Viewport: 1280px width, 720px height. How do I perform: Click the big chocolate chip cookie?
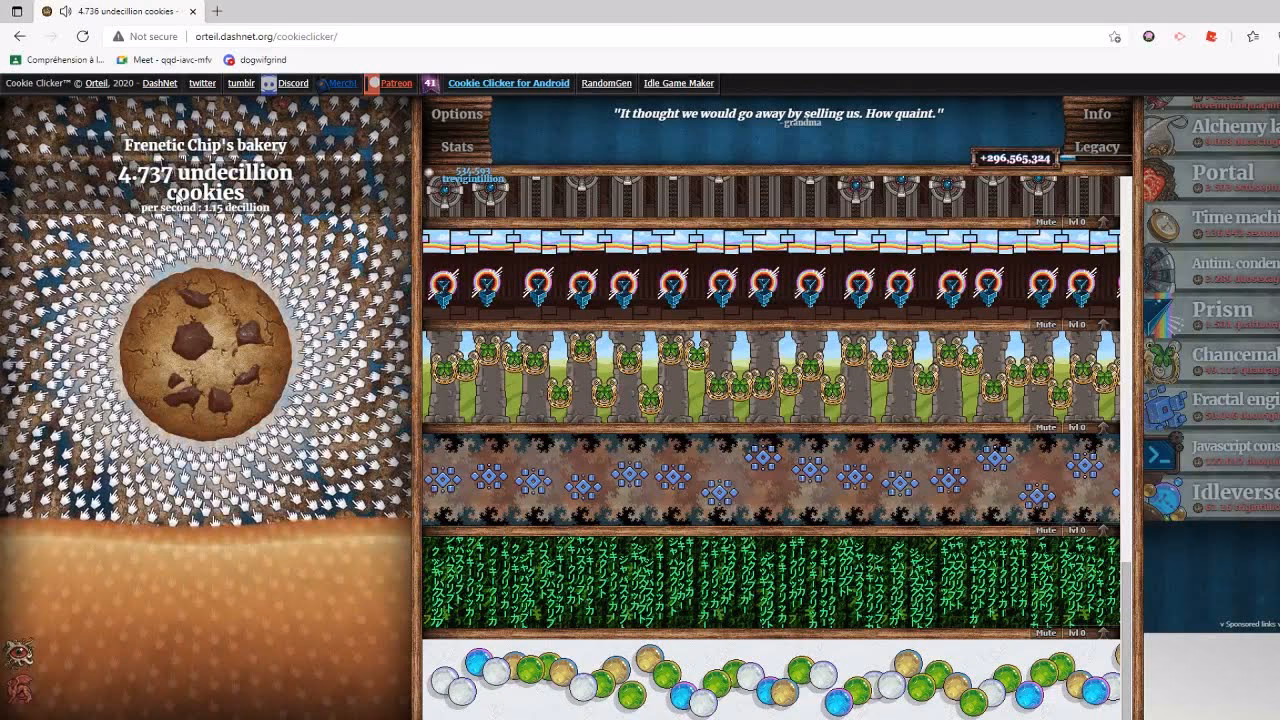(x=206, y=354)
